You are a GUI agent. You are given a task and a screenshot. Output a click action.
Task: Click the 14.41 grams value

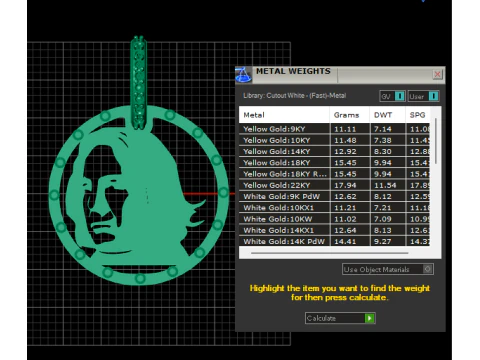click(x=345, y=241)
